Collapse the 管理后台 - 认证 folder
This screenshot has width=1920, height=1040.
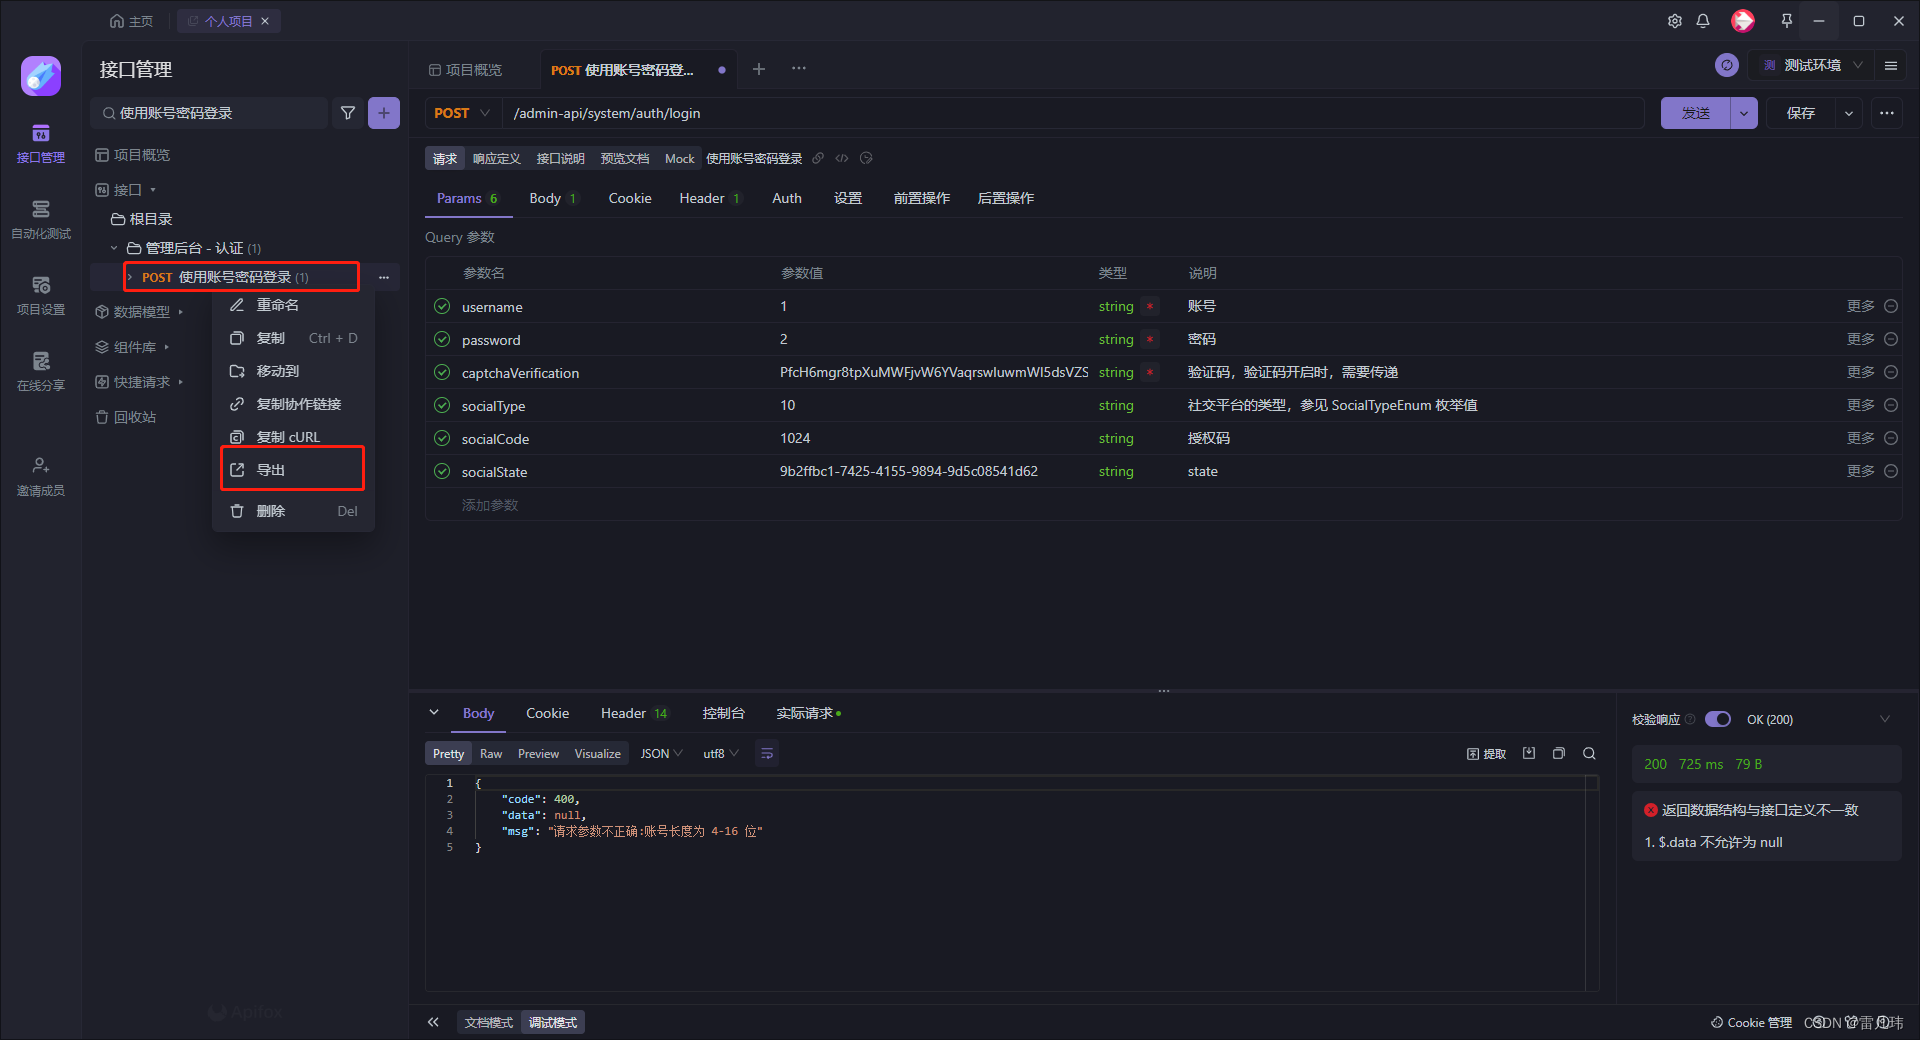[114, 248]
